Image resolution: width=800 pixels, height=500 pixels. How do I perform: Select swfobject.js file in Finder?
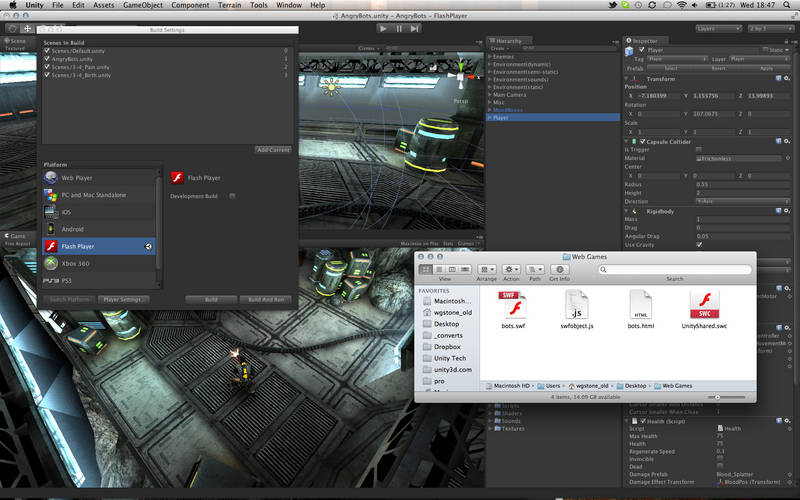tap(577, 309)
